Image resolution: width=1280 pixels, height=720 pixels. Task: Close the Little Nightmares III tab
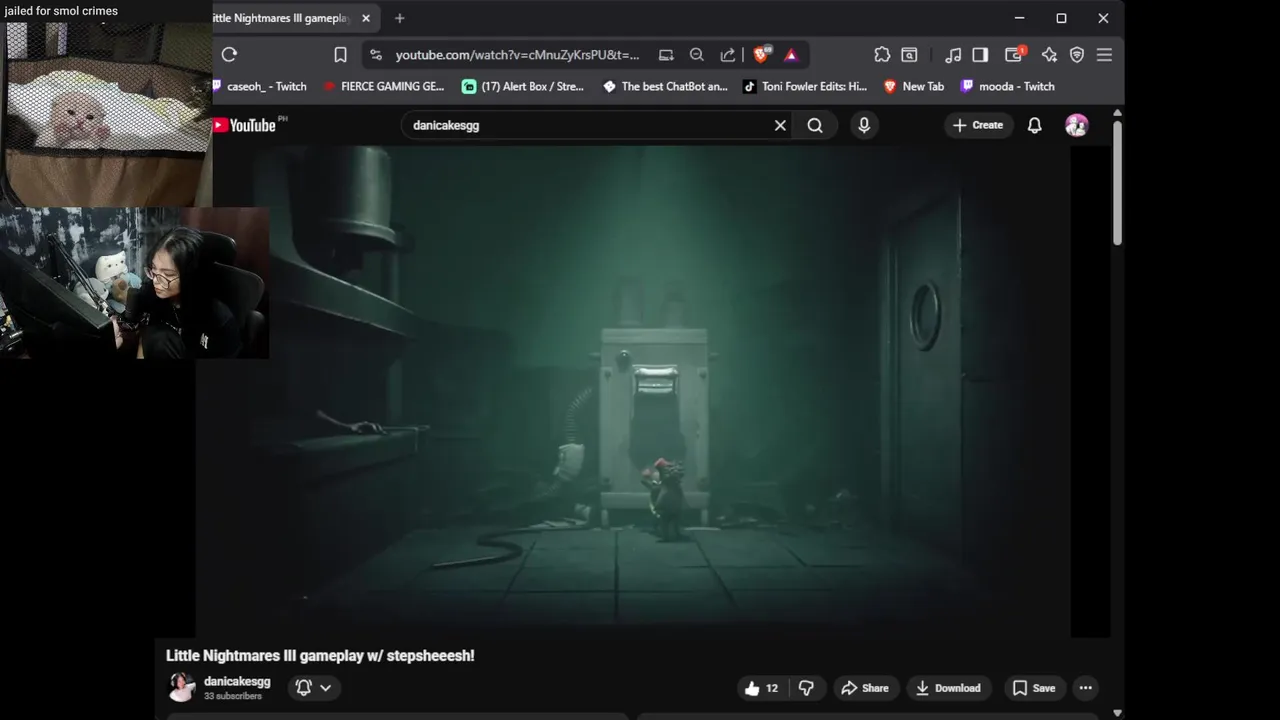[366, 18]
